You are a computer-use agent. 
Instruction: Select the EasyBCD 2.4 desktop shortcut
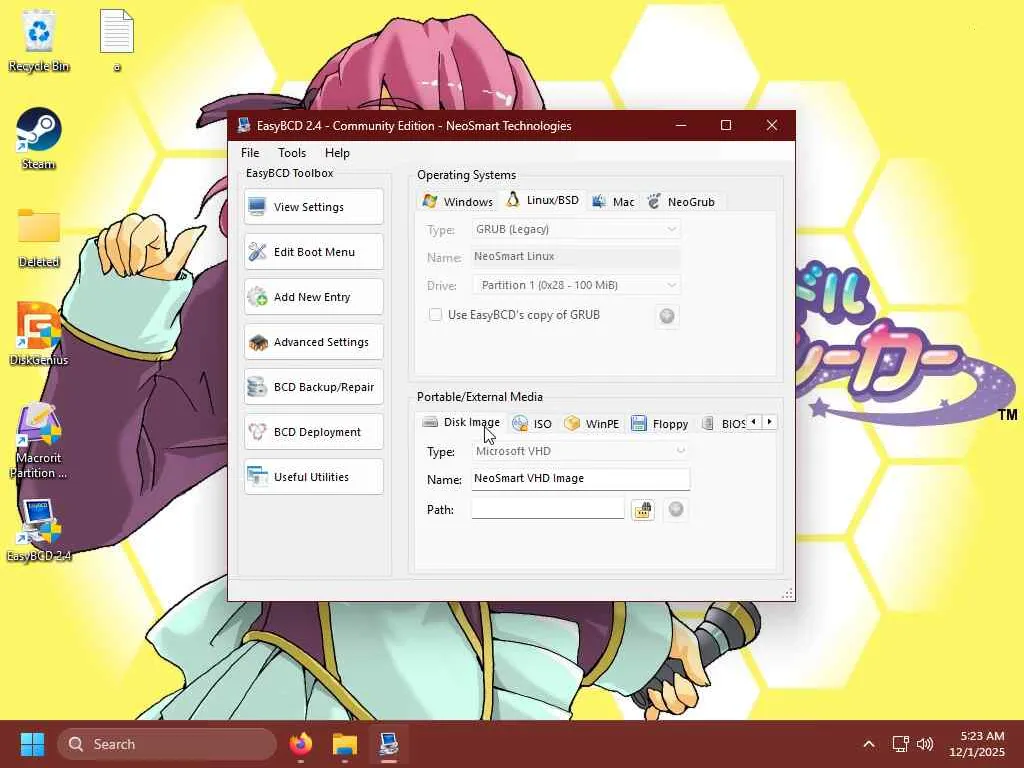39,530
